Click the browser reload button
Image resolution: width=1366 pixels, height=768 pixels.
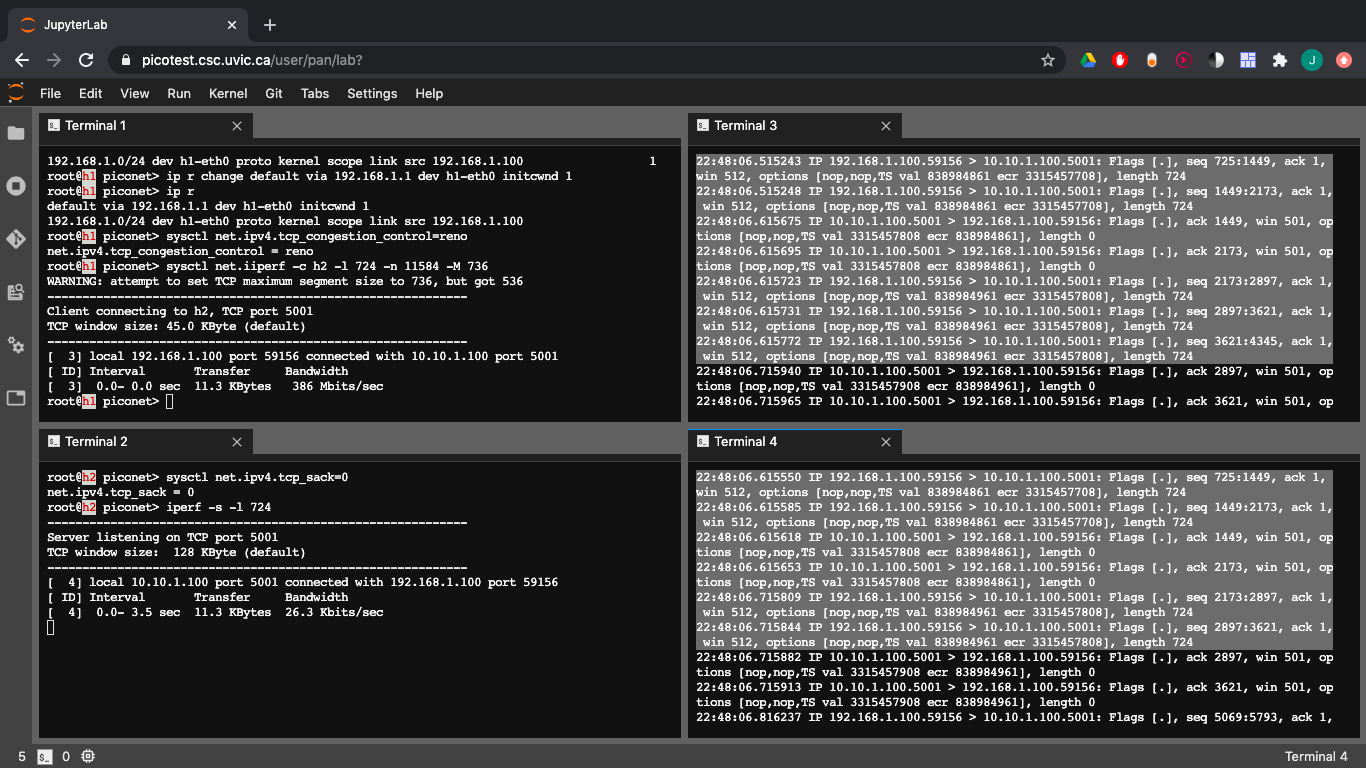[86, 60]
